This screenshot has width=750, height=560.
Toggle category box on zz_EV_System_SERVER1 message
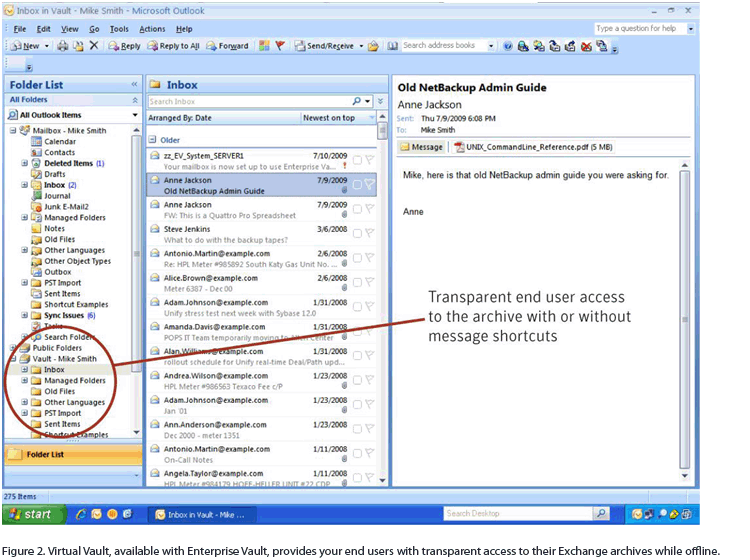click(x=357, y=158)
